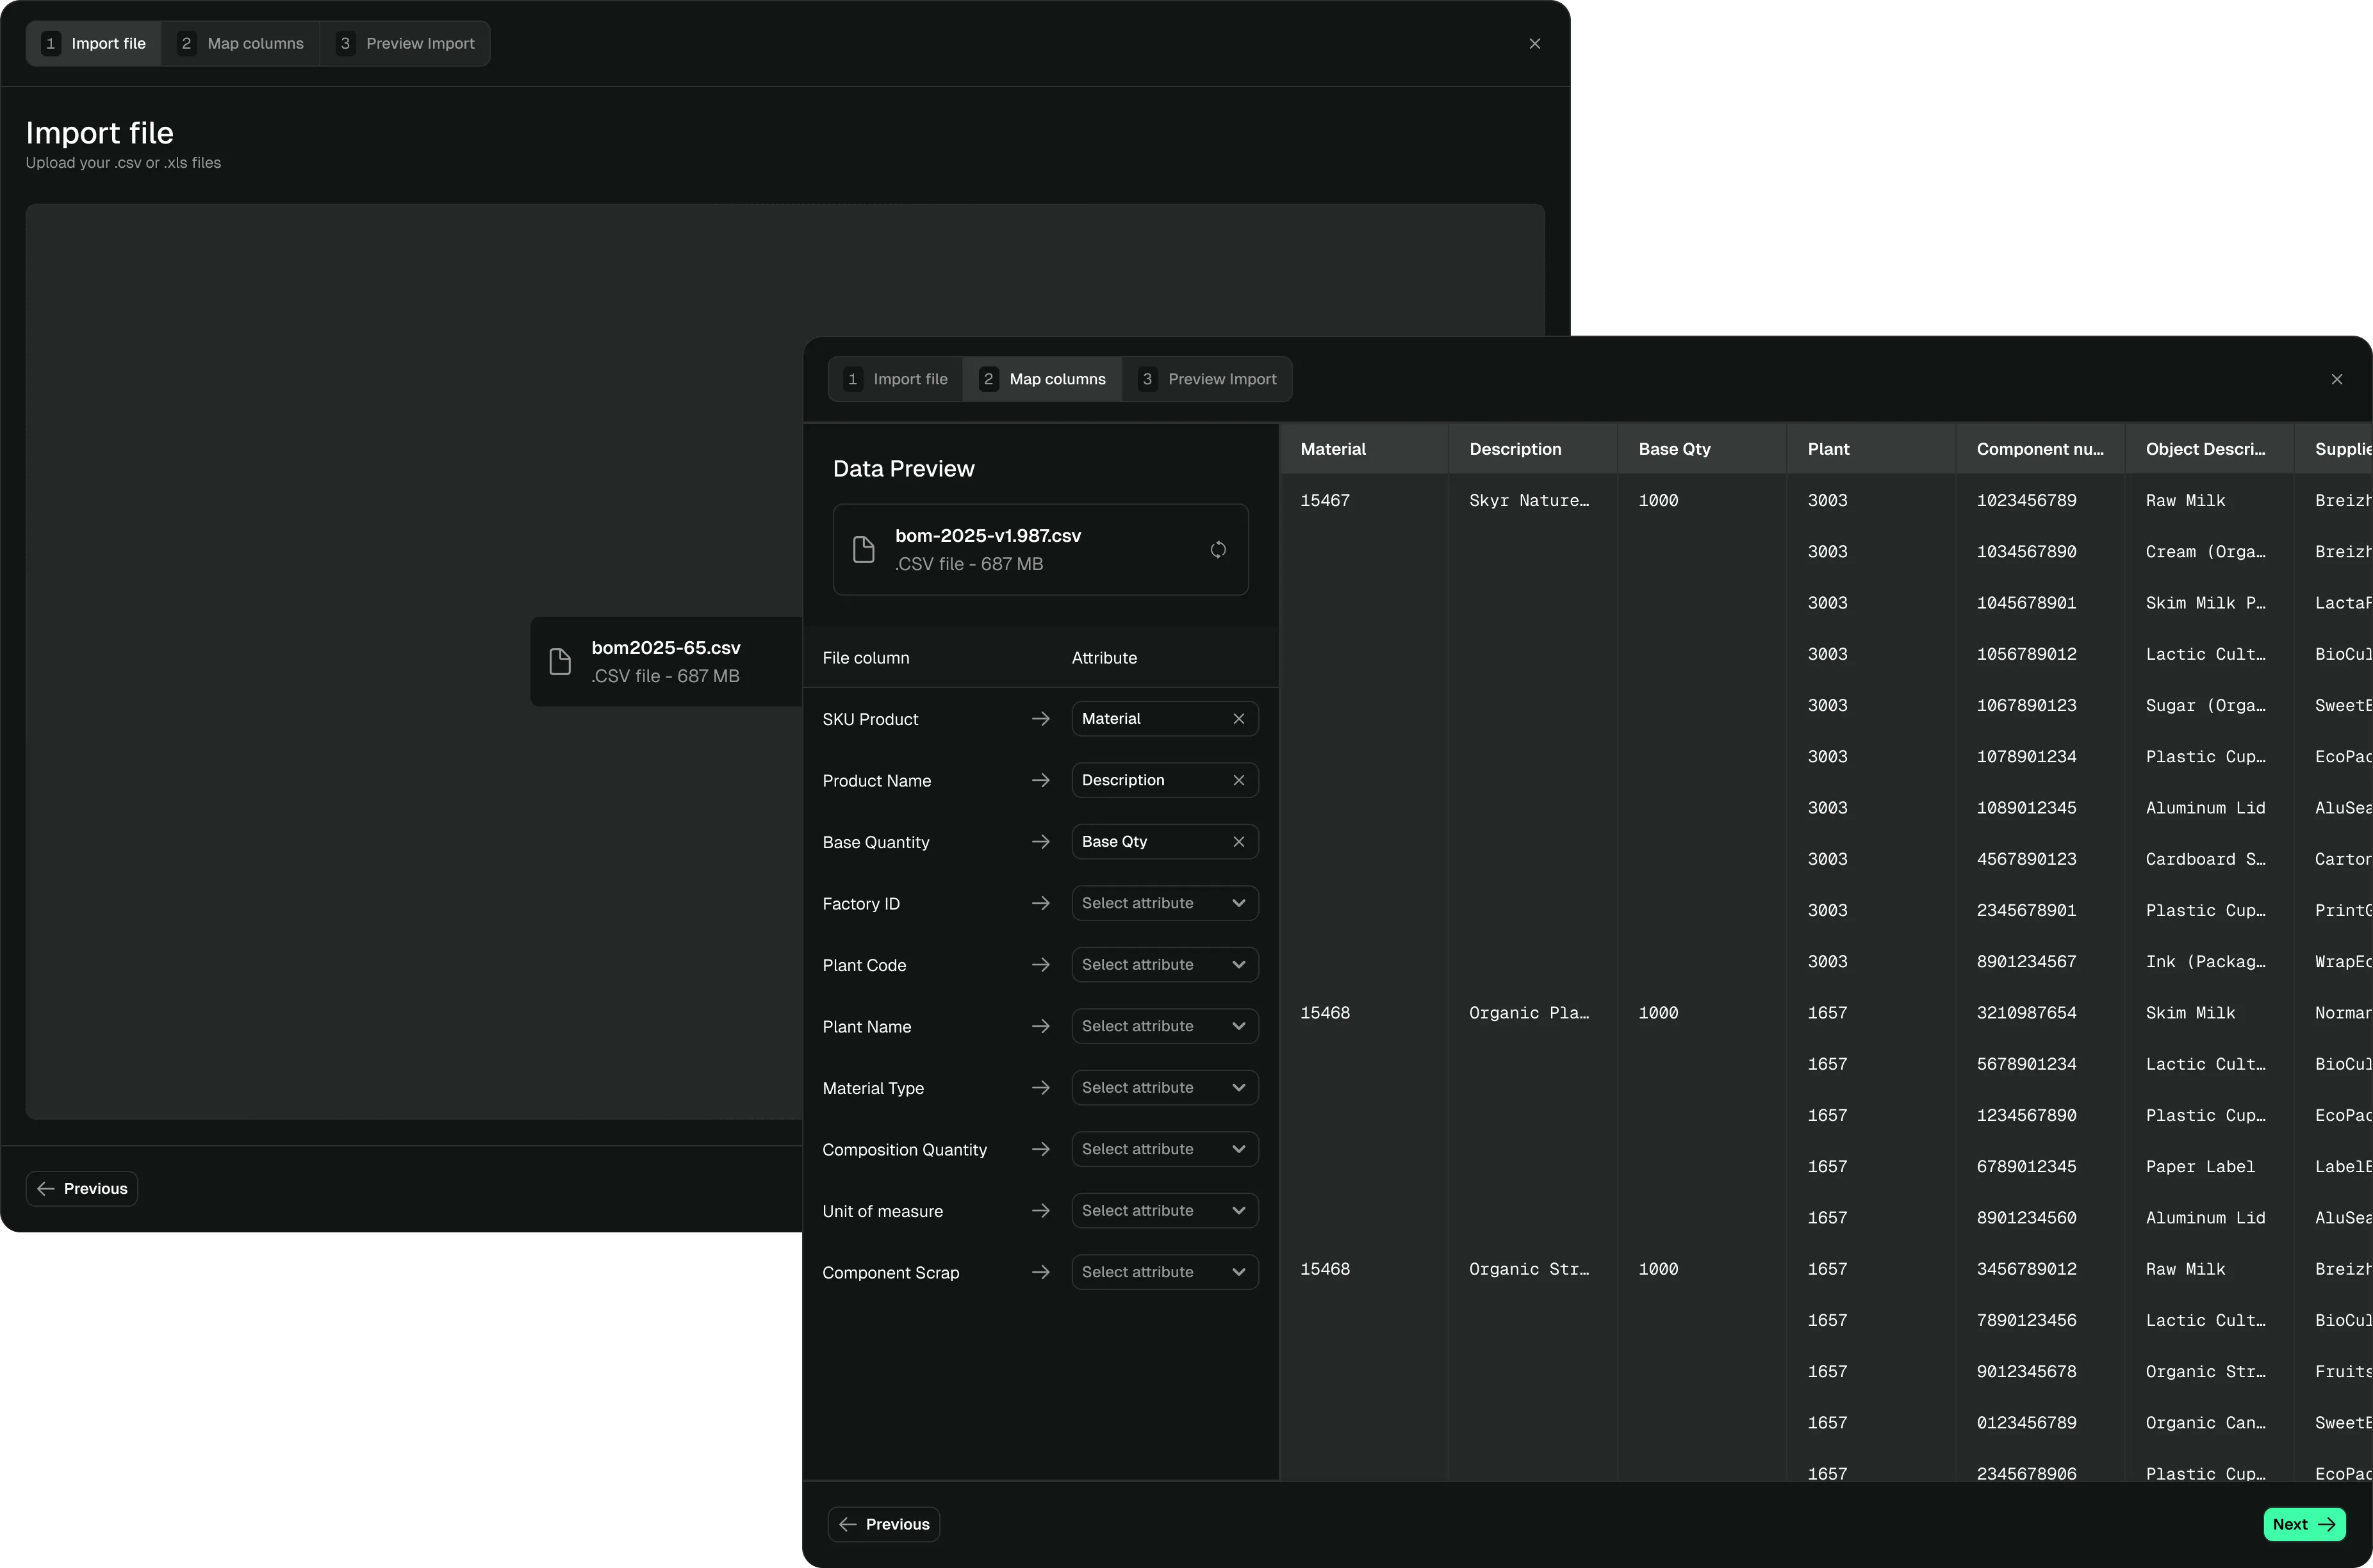Click the file icon of bom-2025-v1.987.csv

click(864, 549)
